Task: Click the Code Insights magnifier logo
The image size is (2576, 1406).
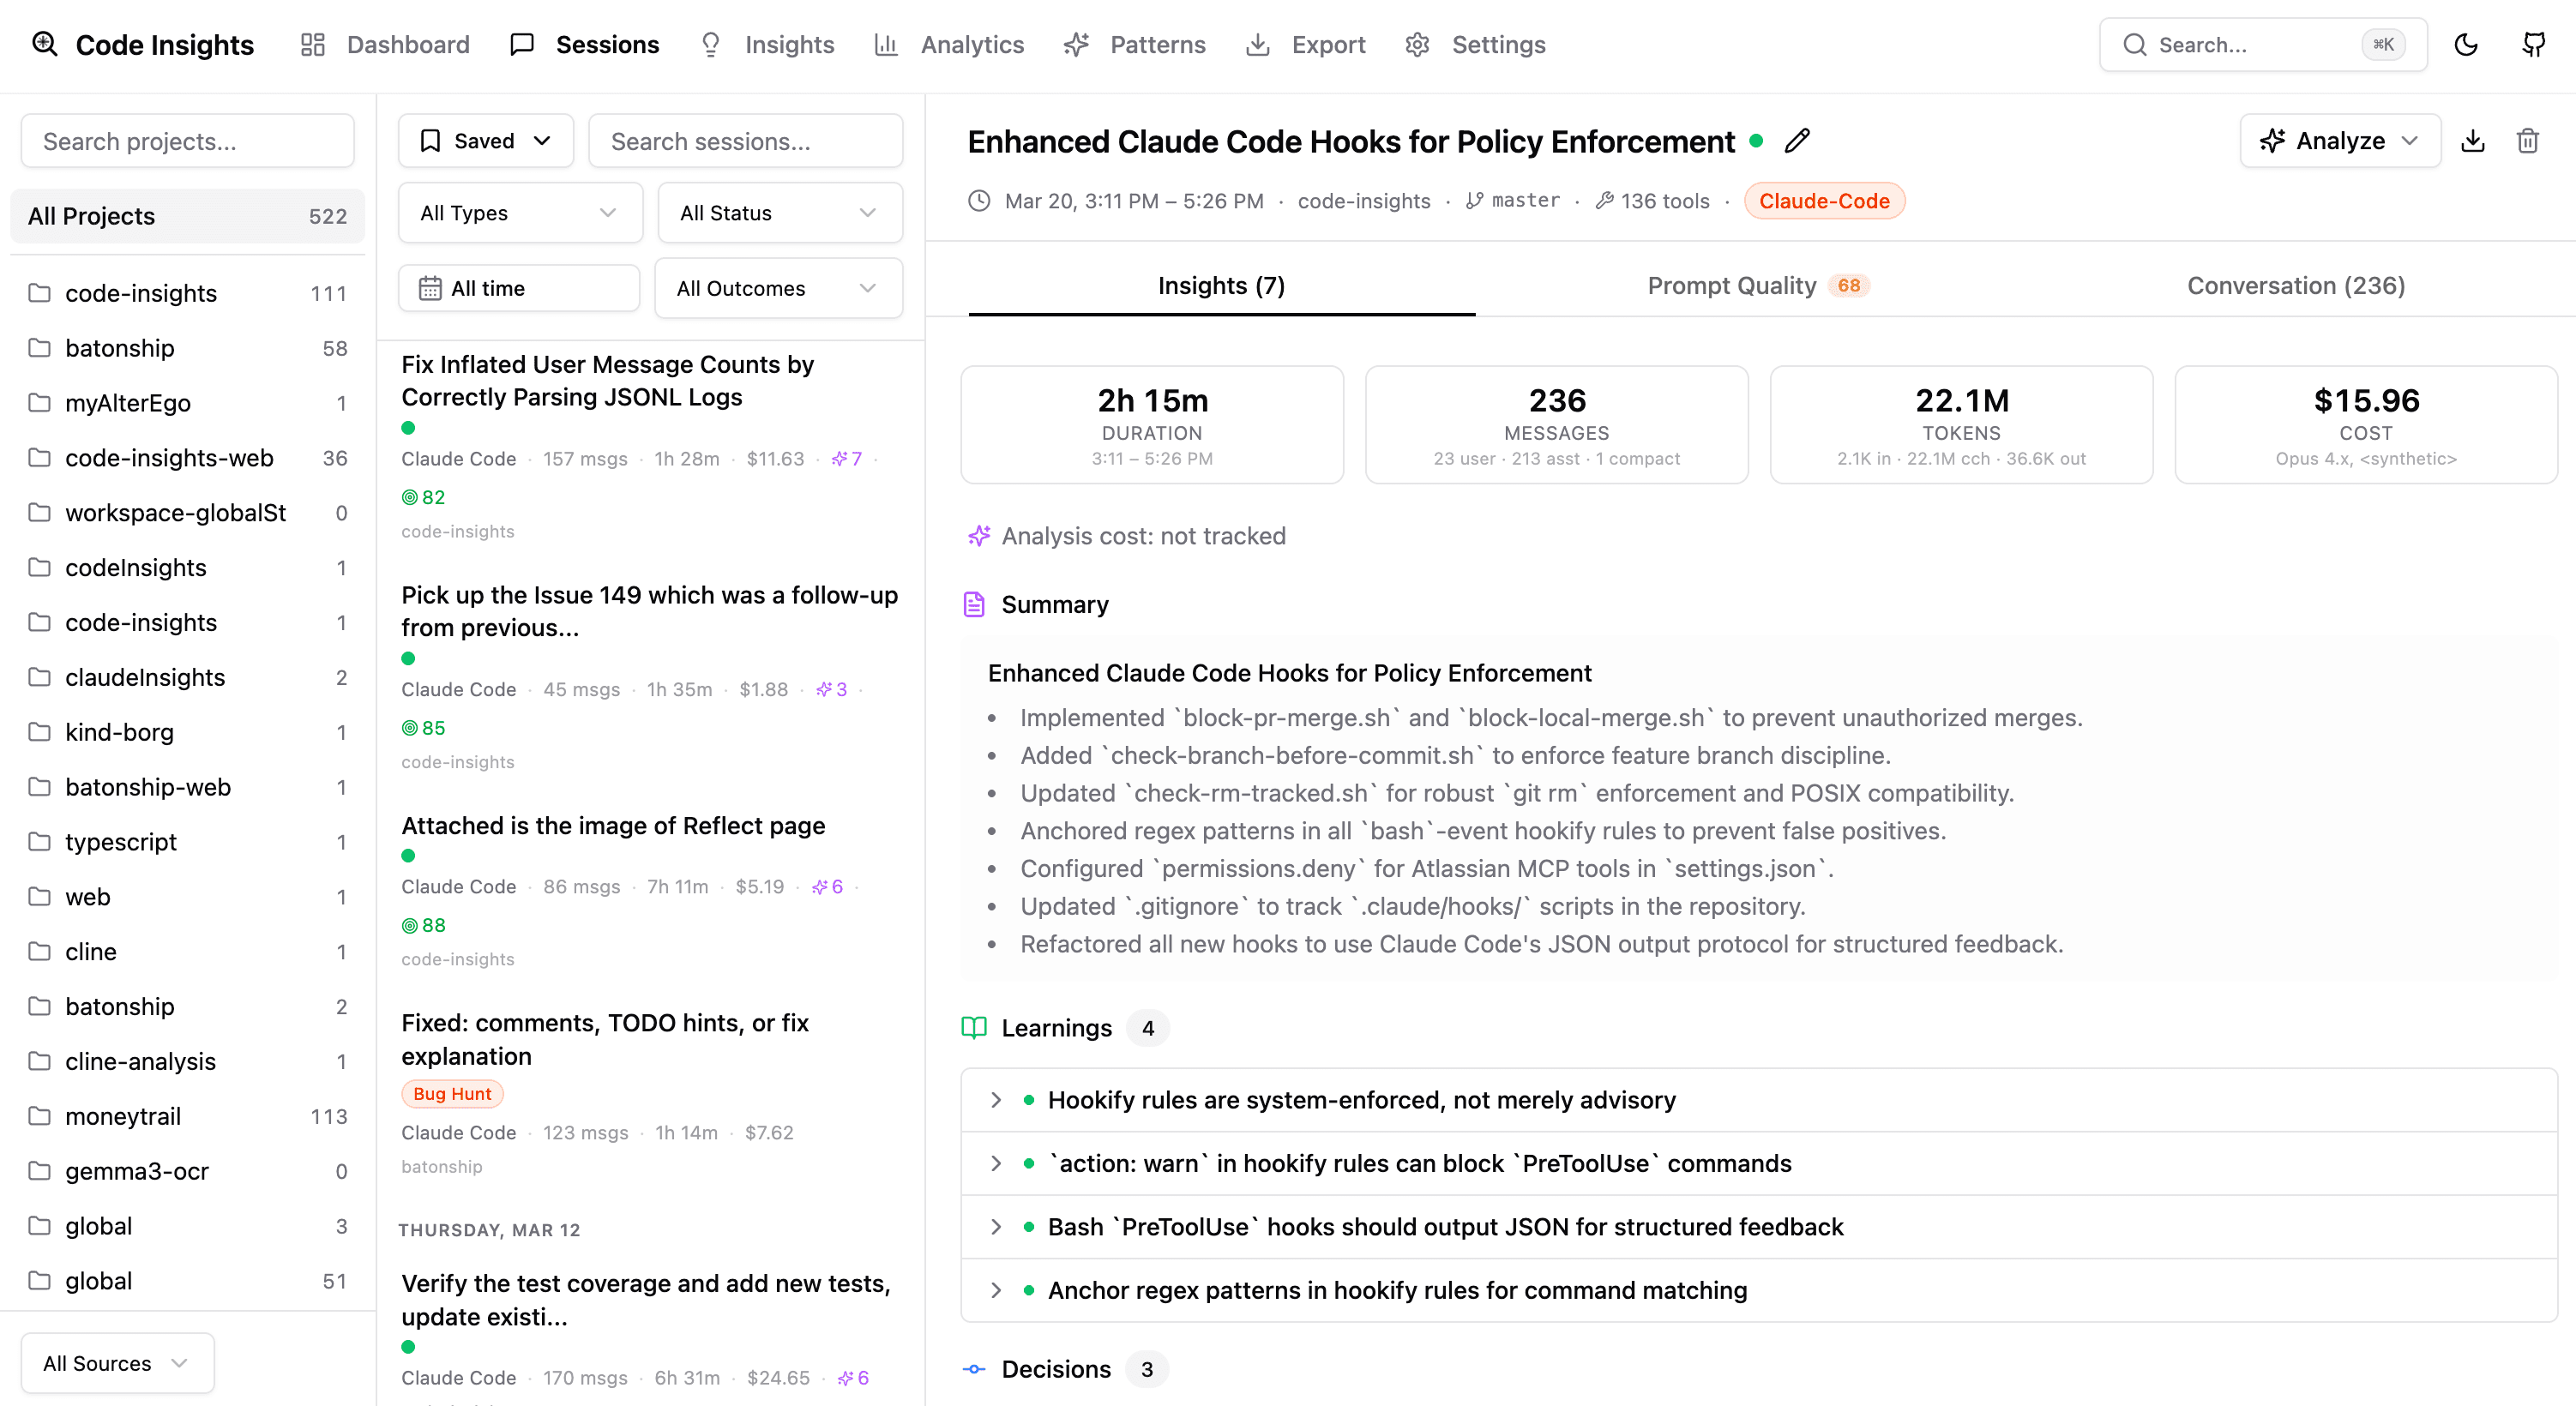Action: (44, 44)
